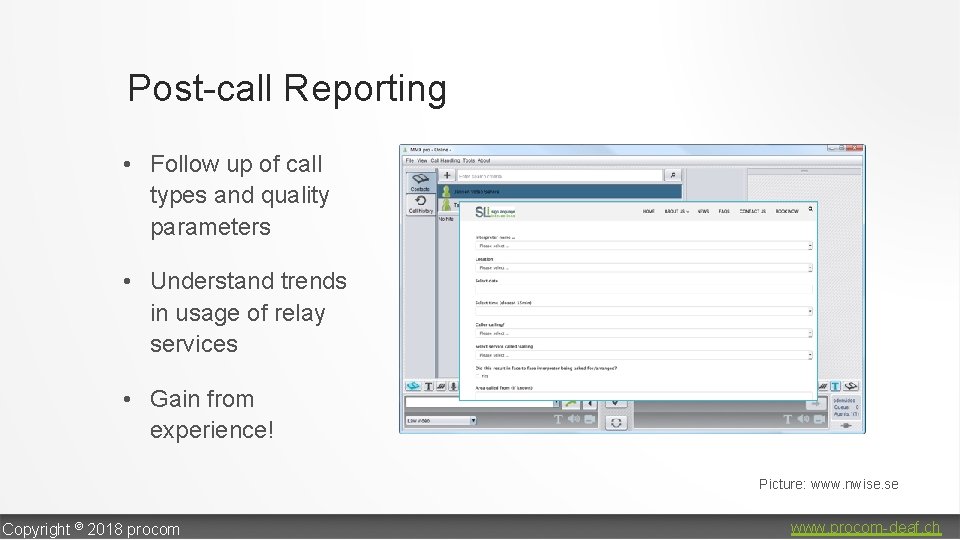Image resolution: width=960 pixels, height=540 pixels.
Task: Toggle the right panel camera icon
Action: pos(819,419)
